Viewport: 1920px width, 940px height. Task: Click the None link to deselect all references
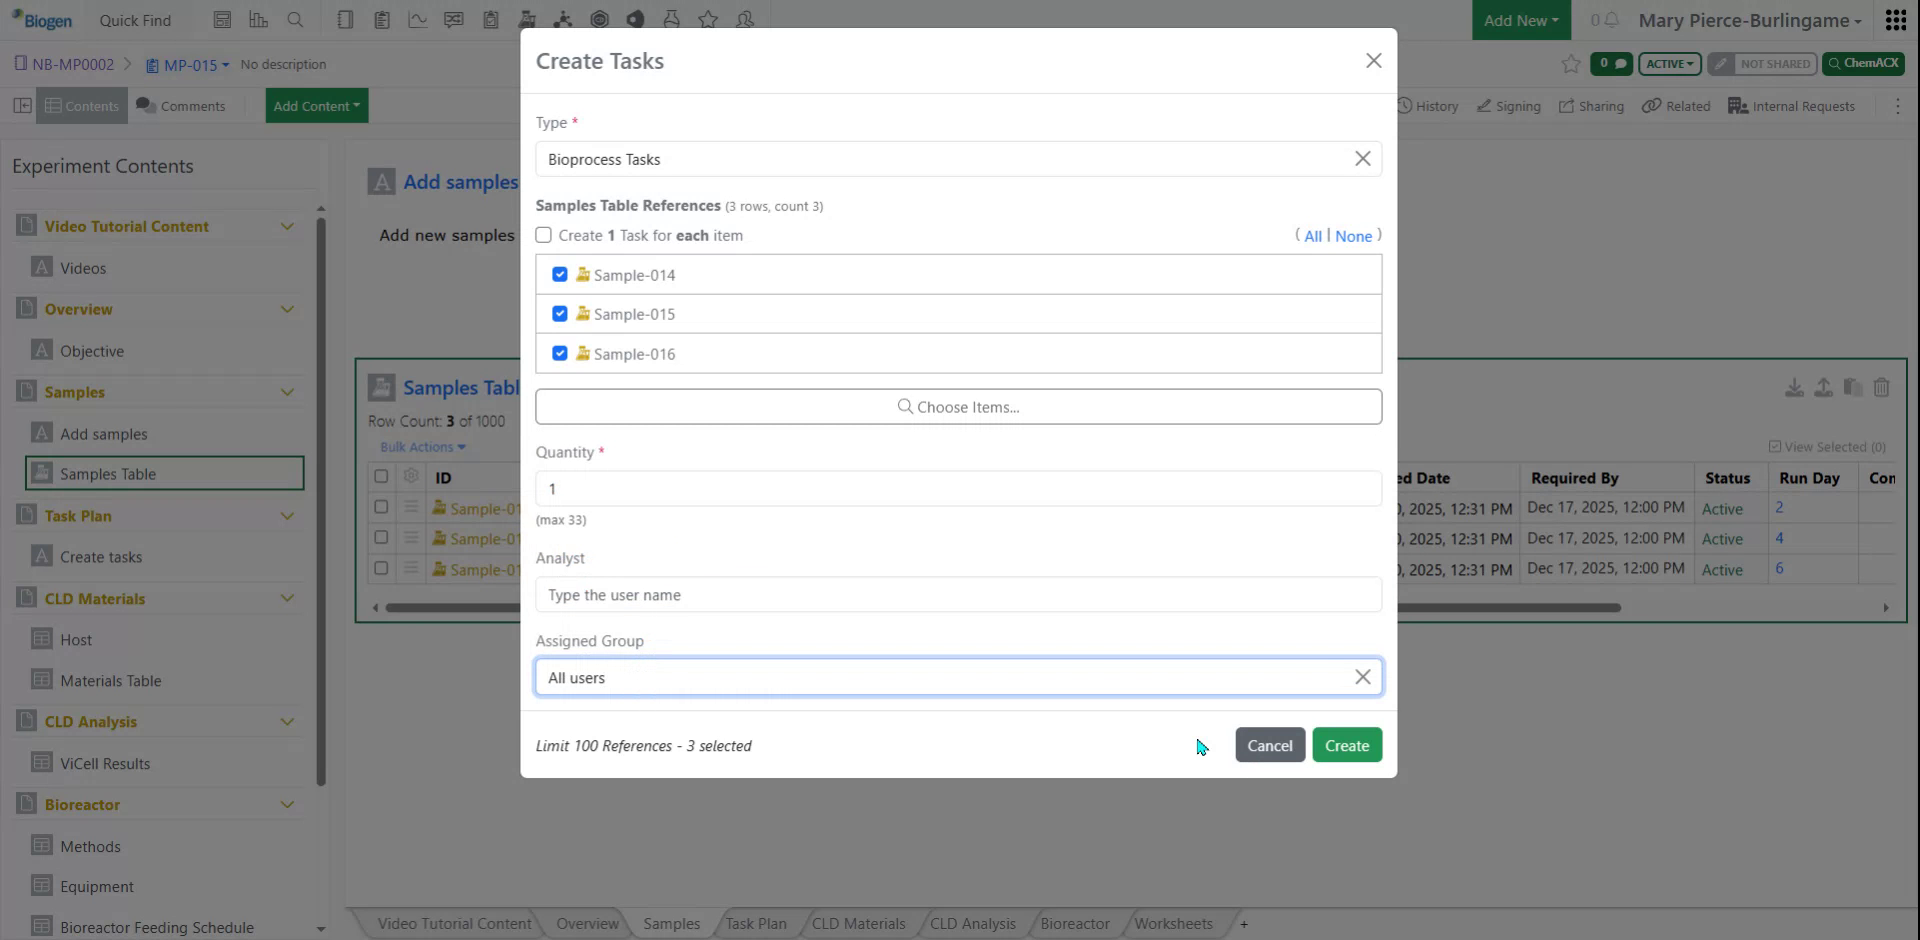pyautogui.click(x=1355, y=235)
